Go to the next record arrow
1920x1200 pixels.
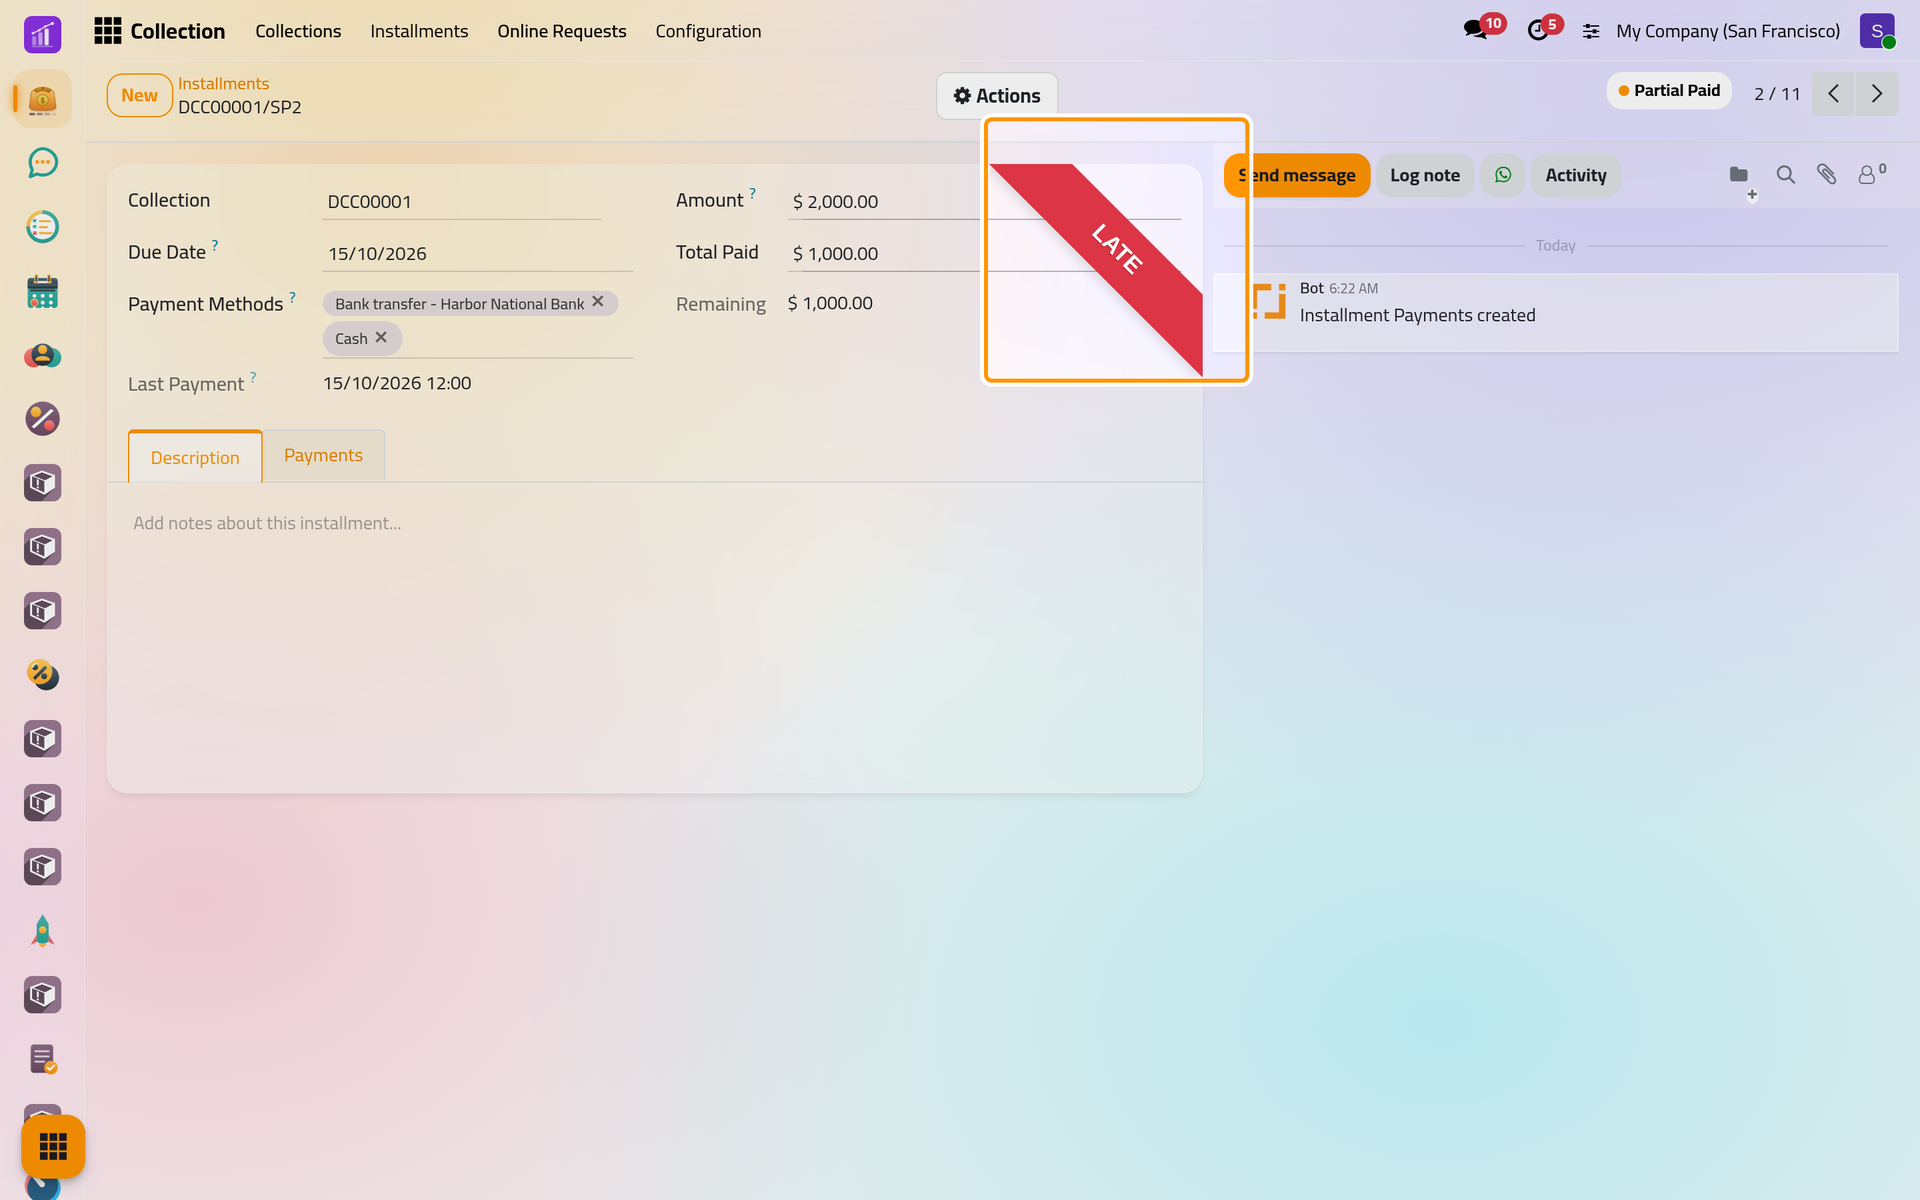click(1877, 94)
